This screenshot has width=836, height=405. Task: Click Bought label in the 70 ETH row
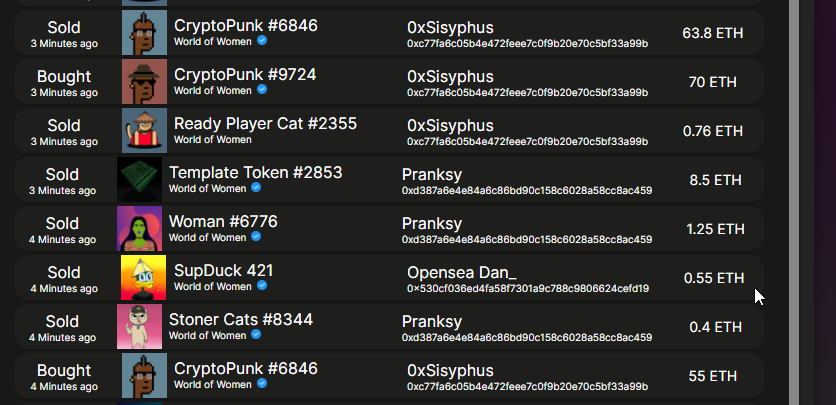pyautogui.click(x=64, y=77)
